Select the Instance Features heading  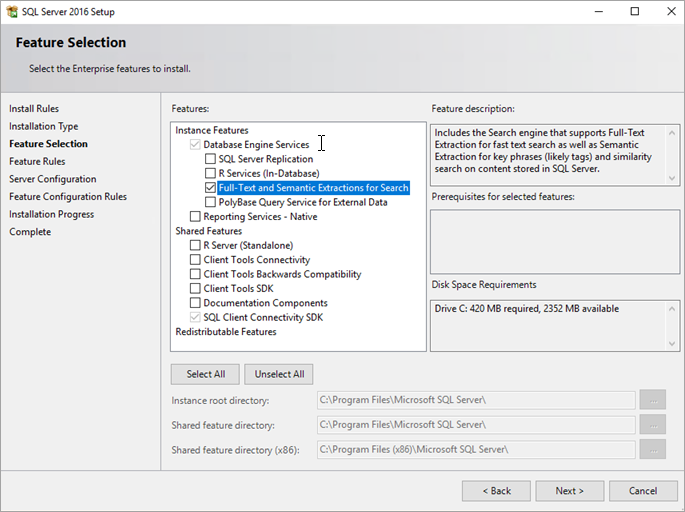212,130
